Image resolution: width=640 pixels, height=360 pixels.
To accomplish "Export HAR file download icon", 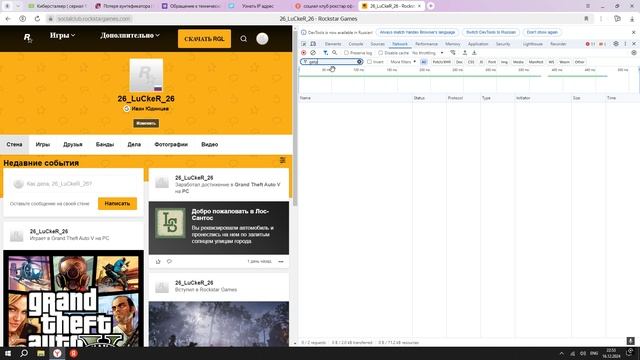I will [x=474, y=53].
